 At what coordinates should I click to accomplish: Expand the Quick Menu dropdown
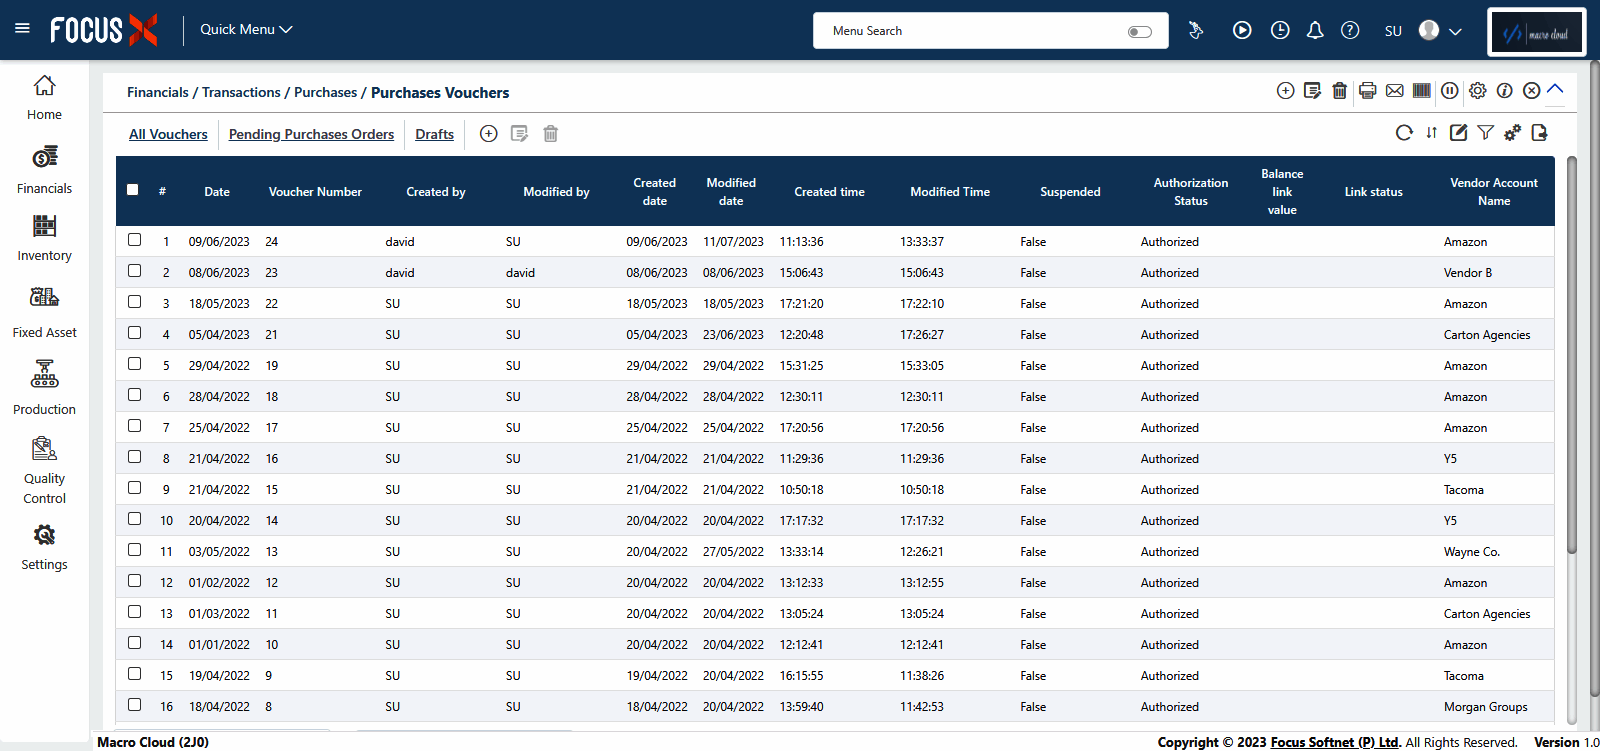(x=246, y=30)
